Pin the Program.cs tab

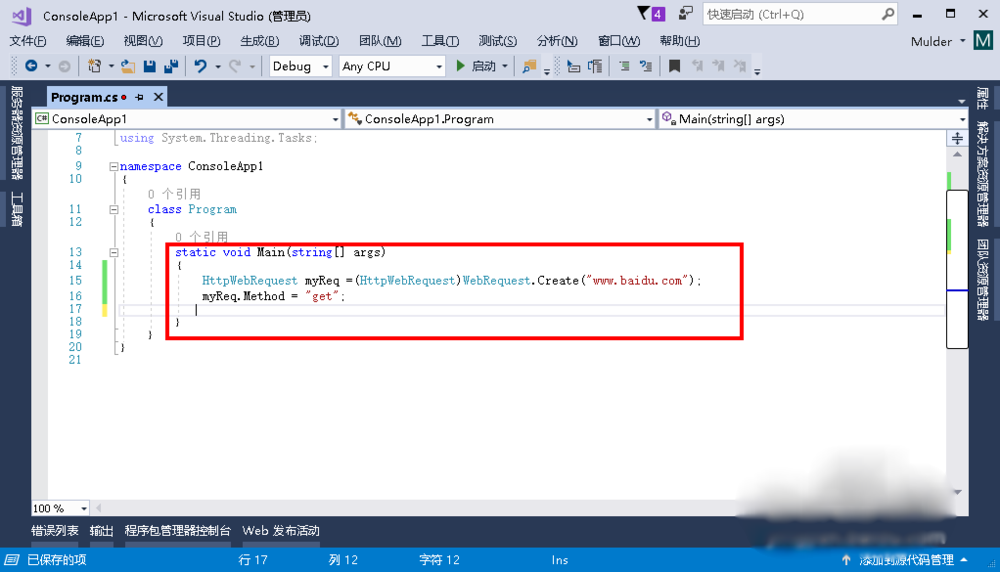pyautogui.click(x=140, y=97)
